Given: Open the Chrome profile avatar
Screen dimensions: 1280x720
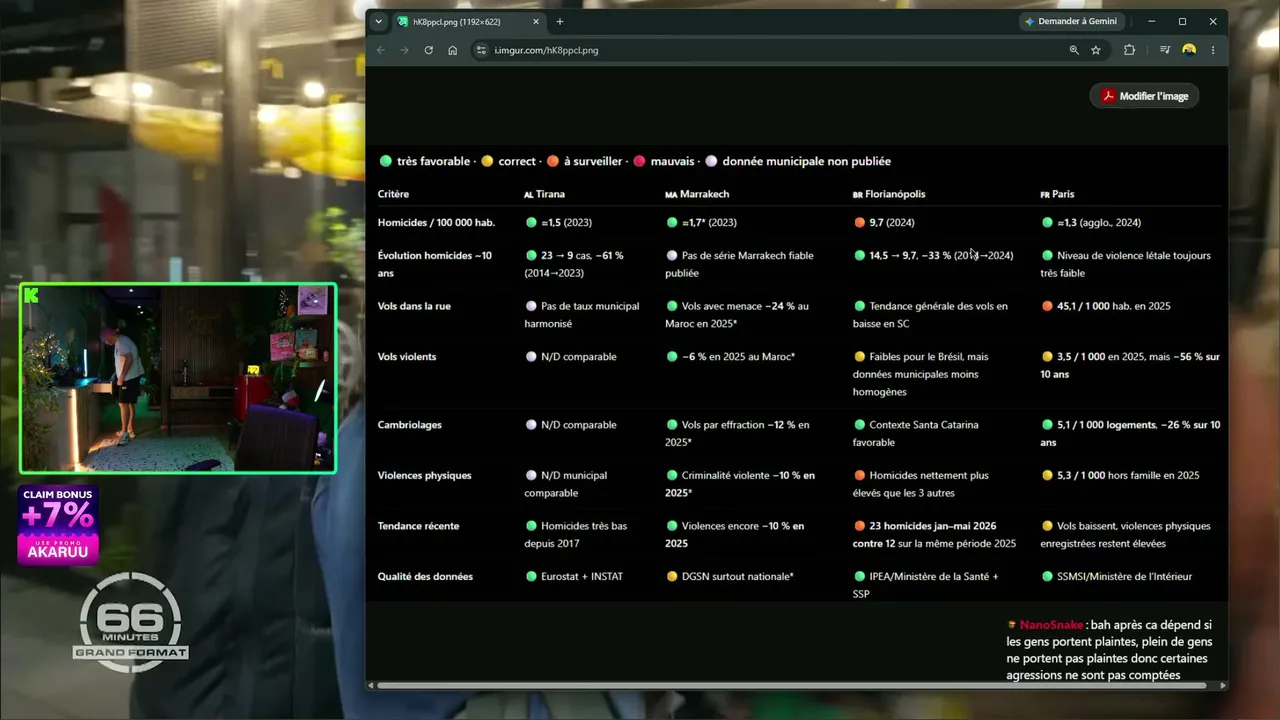Looking at the screenshot, I should tap(1189, 50).
